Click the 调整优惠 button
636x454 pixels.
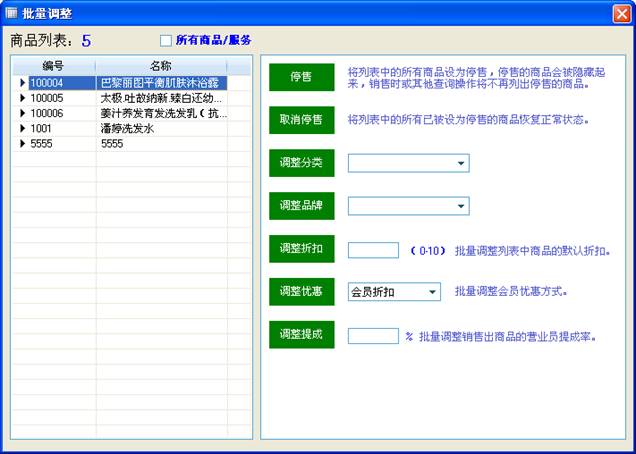(301, 292)
